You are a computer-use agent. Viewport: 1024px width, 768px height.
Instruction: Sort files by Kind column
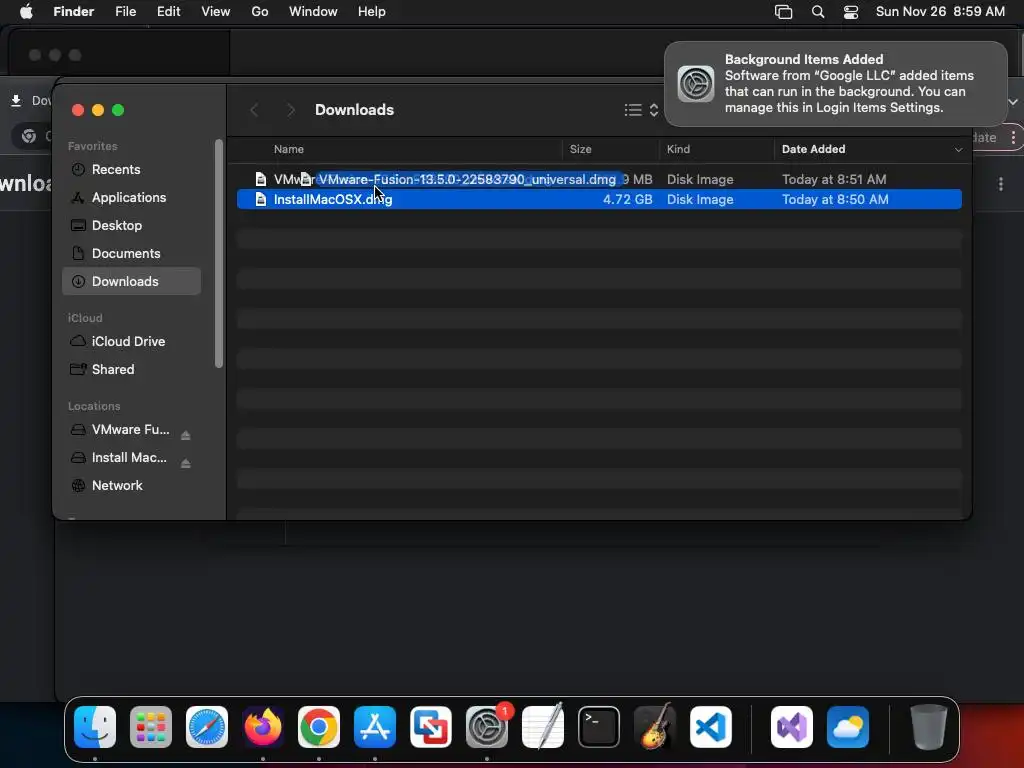pyautogui.click(x=678, y=150)
